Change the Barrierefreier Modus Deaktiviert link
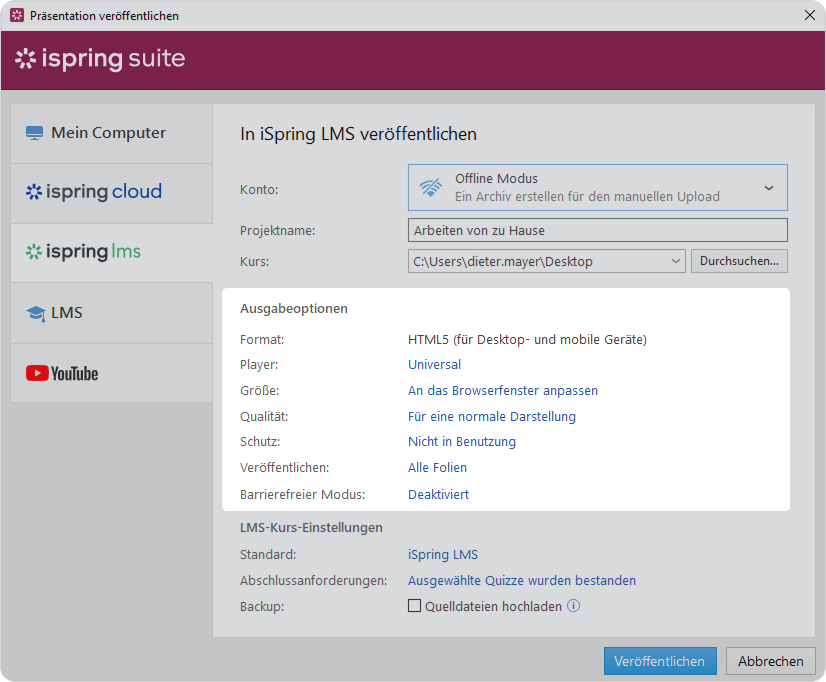This screenshot has width=826, height=682. pos(438,495)
